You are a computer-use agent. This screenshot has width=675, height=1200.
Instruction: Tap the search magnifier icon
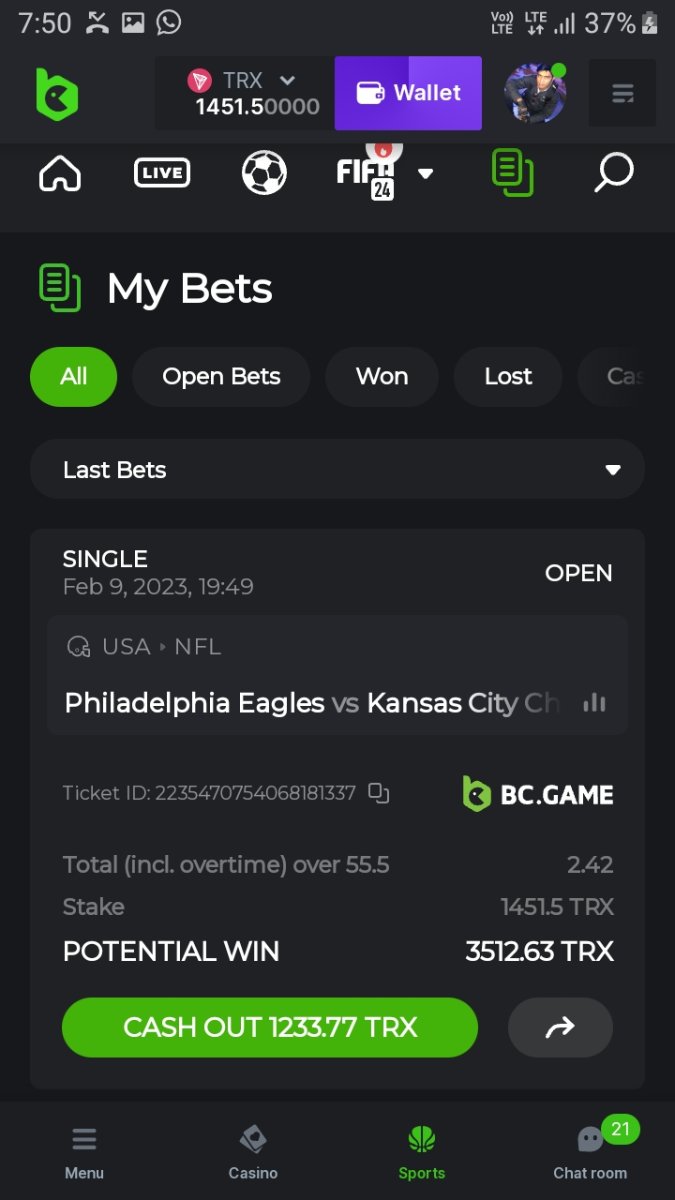pos(613,173)
